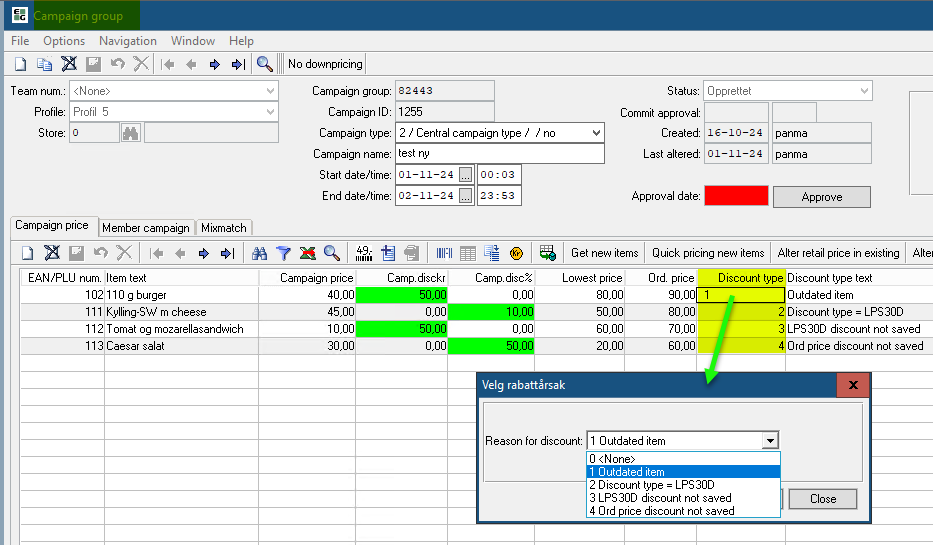Open the Start date calendar picker button
The height and width of the screenshot is (545, 933).
(465, 175)
